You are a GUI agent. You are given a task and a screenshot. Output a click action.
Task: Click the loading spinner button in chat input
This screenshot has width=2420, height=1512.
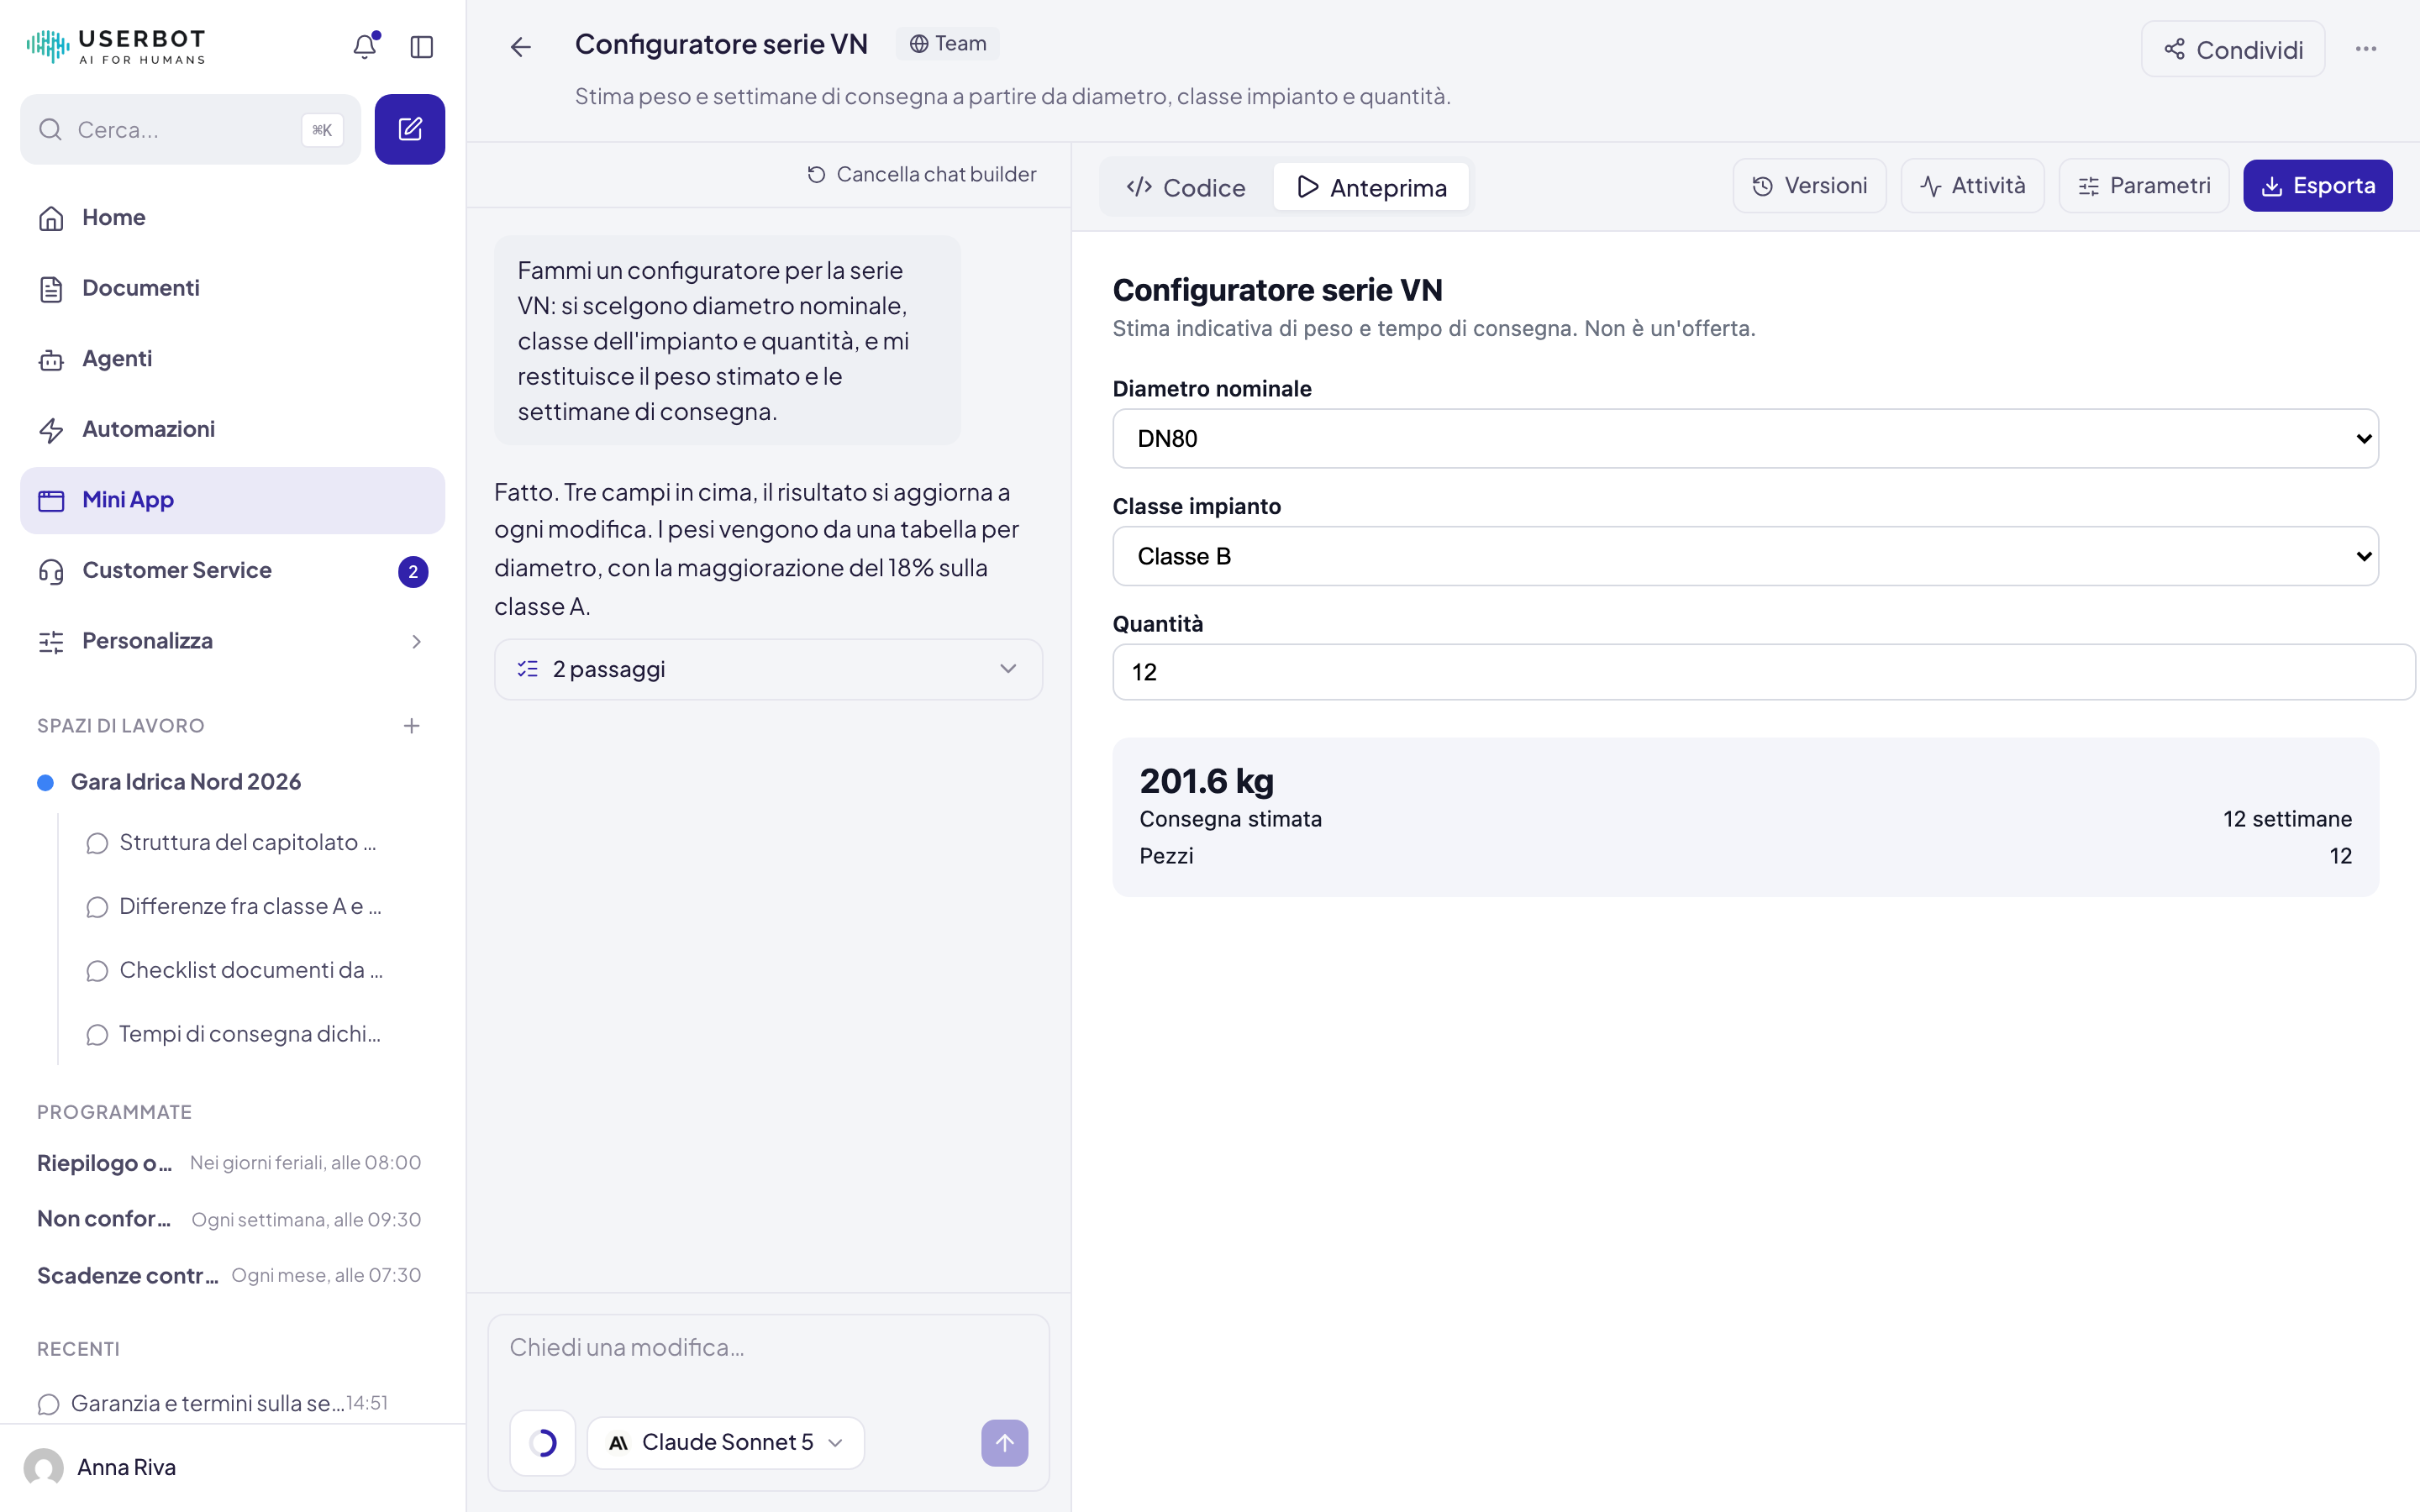tap(543, 1443)
